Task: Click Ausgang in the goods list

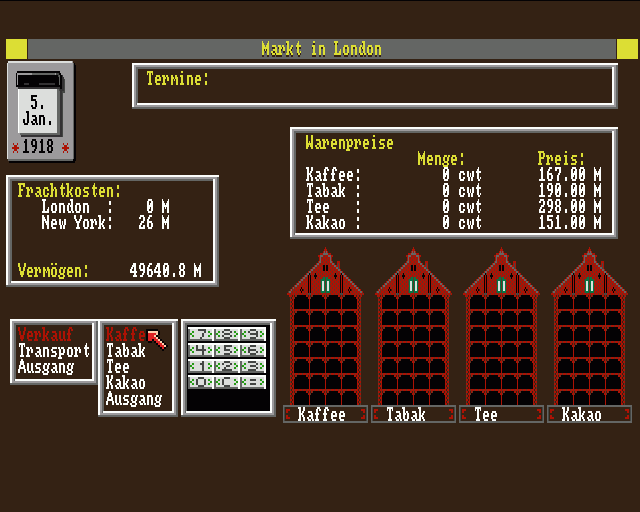Action: (134, 399)
